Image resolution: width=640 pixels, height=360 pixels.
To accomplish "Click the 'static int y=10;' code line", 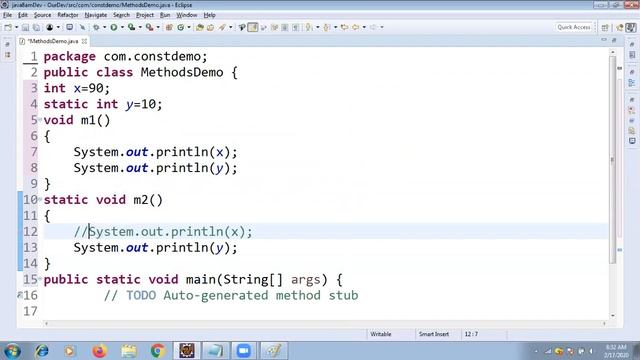I will point(103,104).
